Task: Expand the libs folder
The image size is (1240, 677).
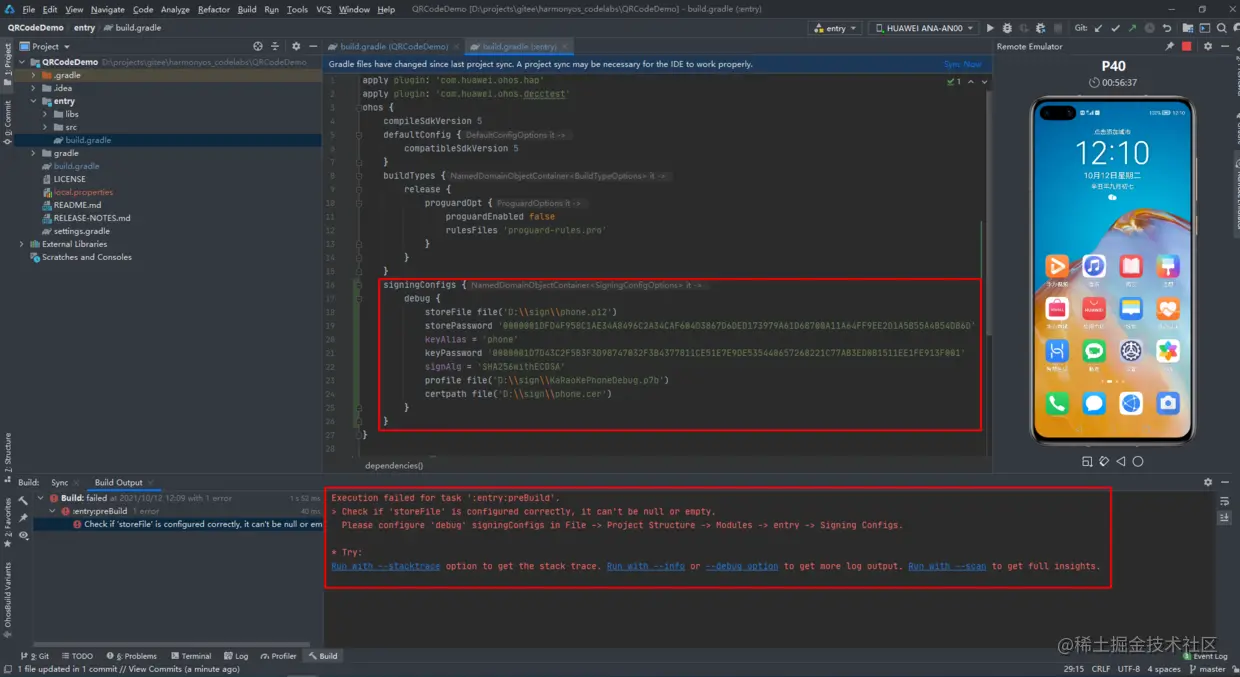Action: tap(45, 114)
